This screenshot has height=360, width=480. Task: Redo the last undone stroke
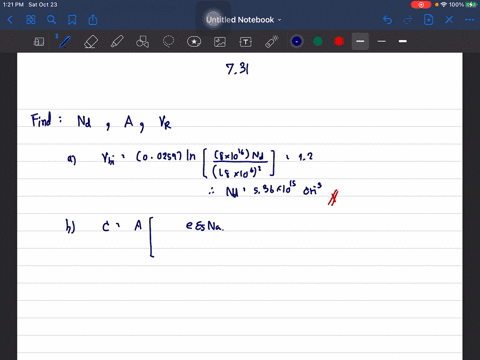(408, 20)
